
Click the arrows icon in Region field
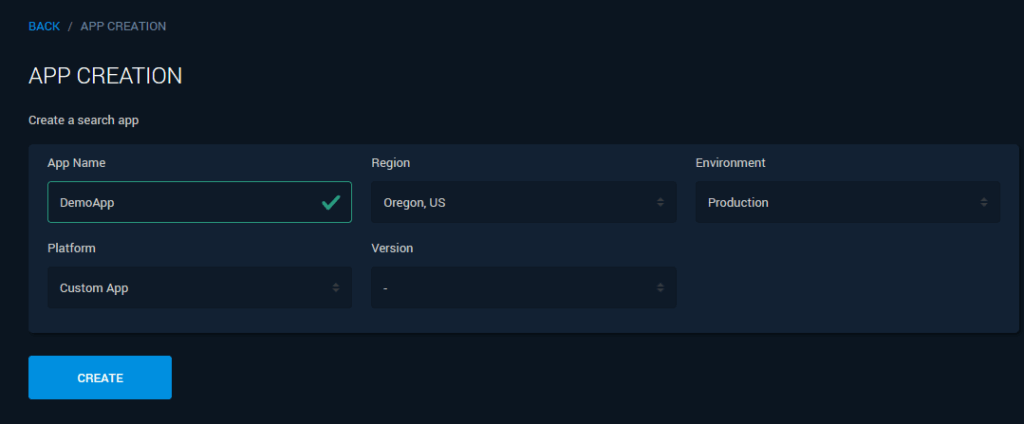660,202
